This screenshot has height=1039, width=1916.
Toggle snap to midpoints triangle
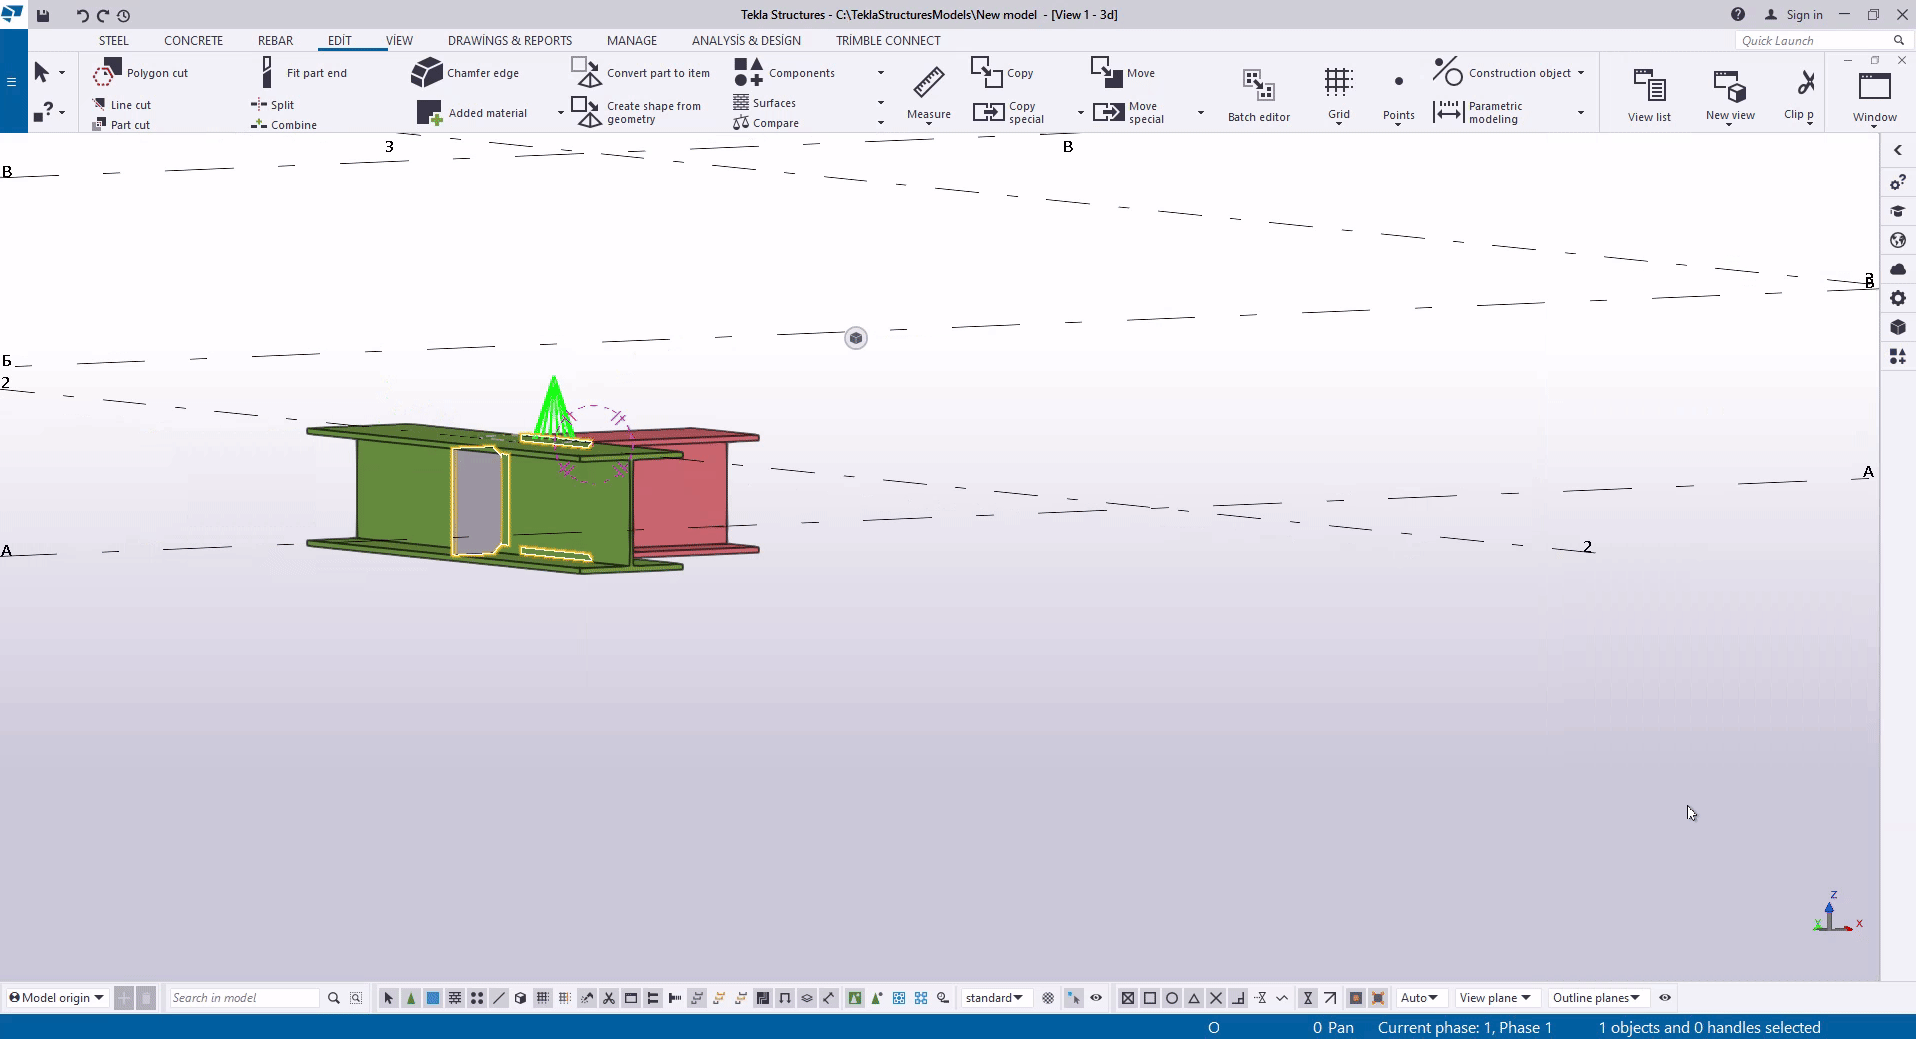coord(1194,998)
